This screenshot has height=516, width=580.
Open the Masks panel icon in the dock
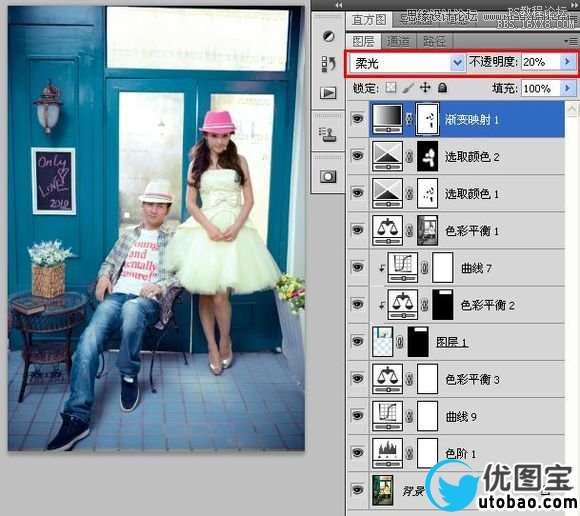328,176
